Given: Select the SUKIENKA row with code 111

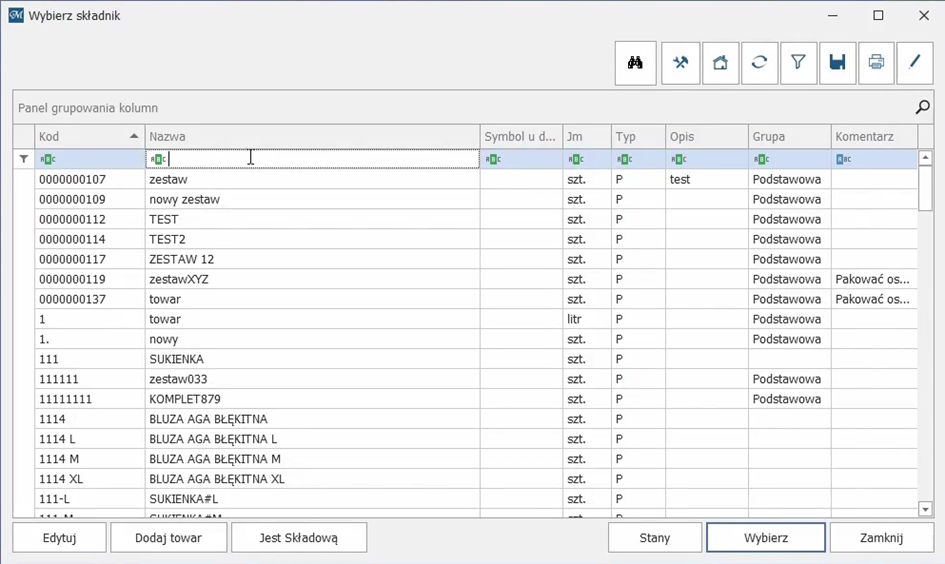Looking at the screenshot, I should click(x=176, y=359).
